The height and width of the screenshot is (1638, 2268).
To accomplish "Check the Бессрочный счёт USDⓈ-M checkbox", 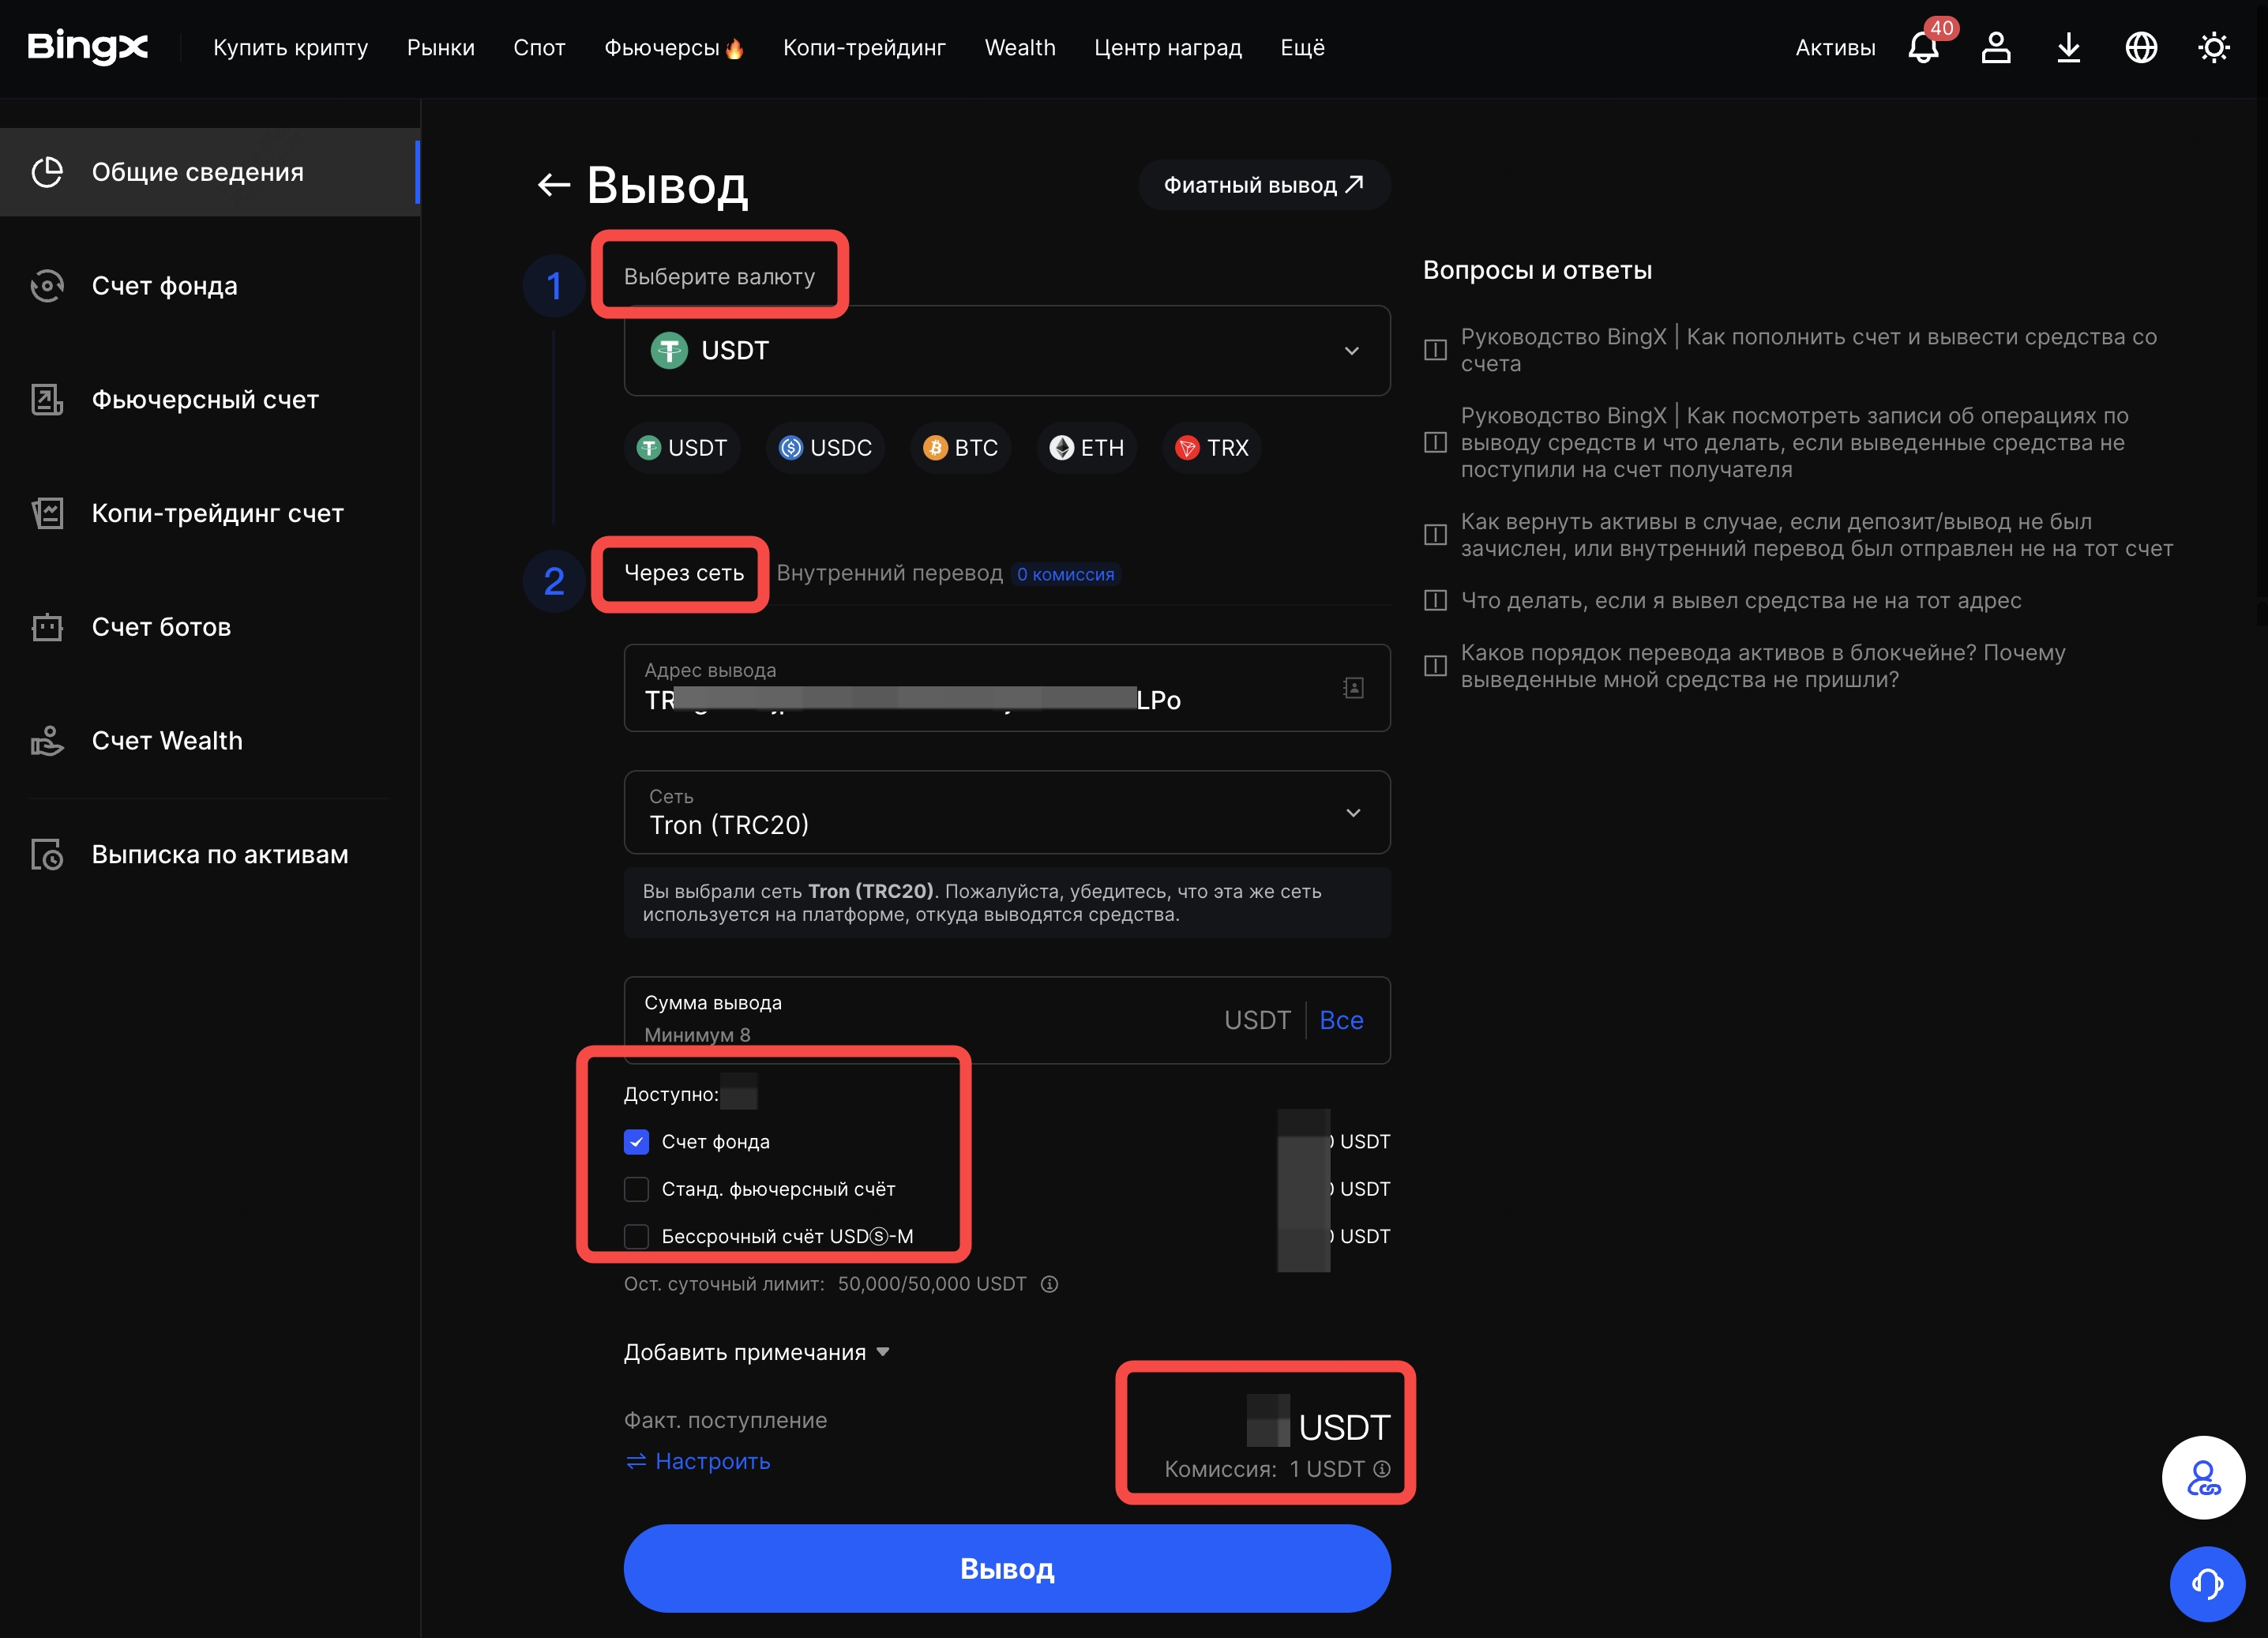I will [x=636, y=1236].
